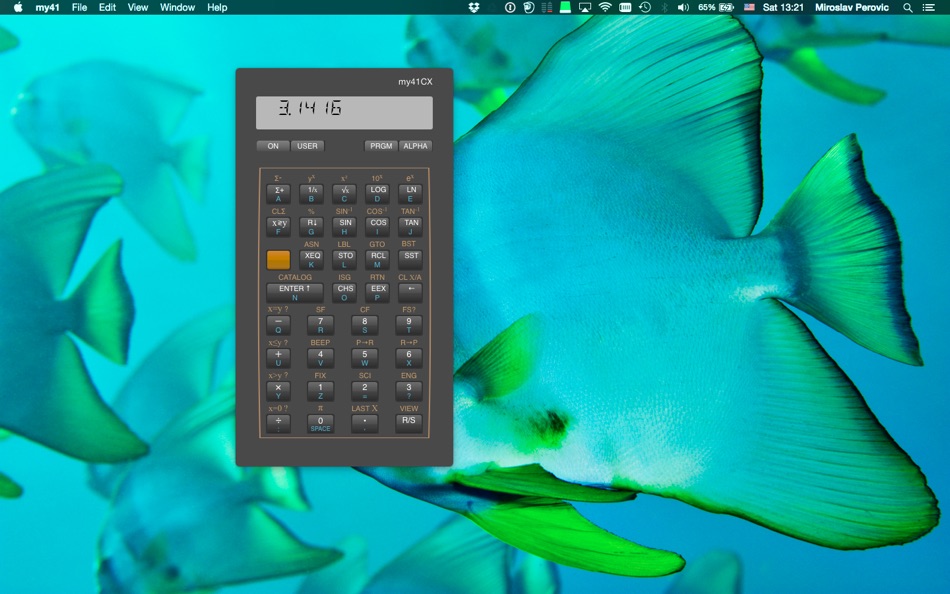Click the 7 key
Image resolution: width=950 pixels, height=594 pixels.
tap(321, 325)
